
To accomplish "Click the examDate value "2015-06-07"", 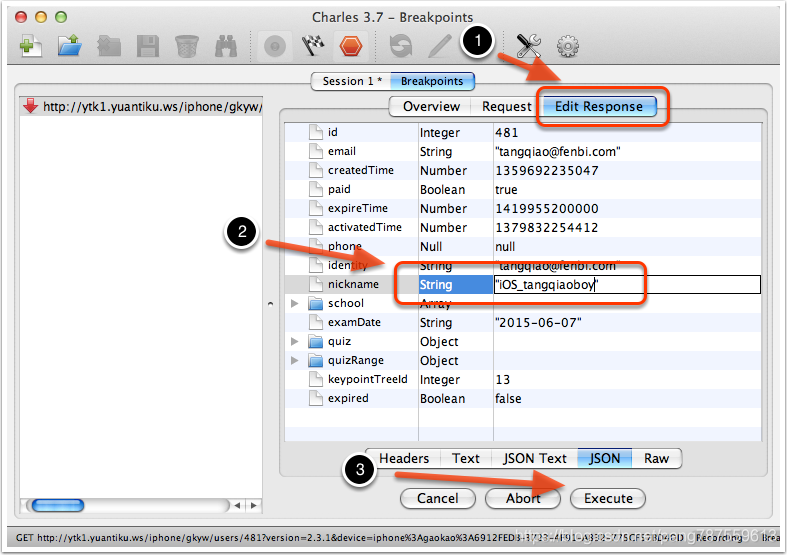I will pyautogui.click(x=538, y=322).
